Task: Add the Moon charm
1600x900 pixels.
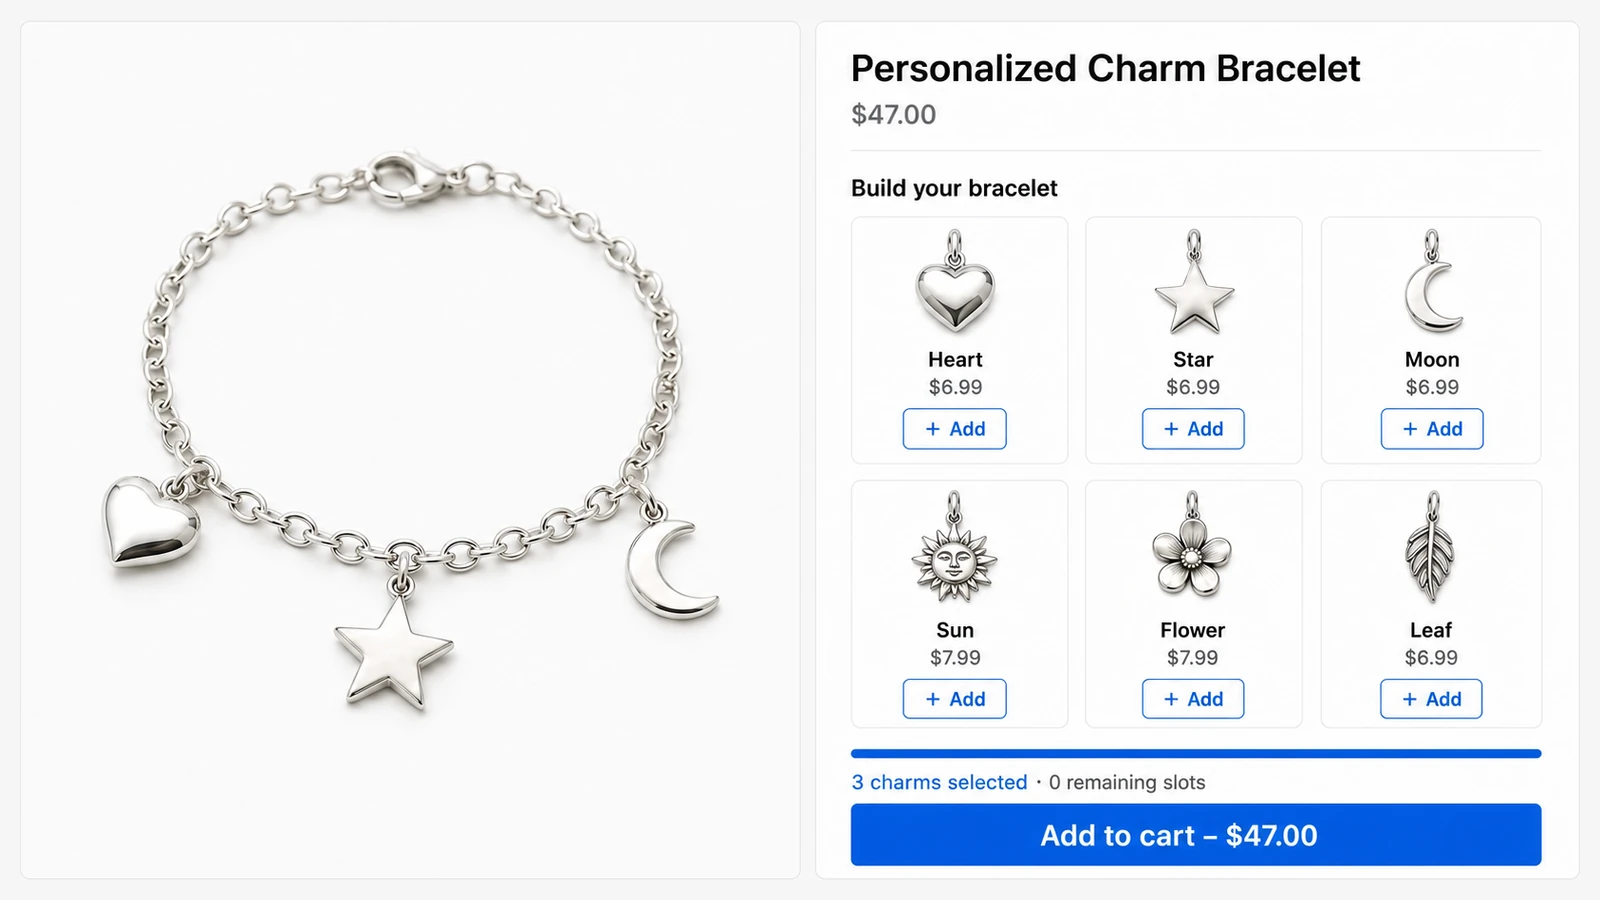Action: pyautogui.click(x=1432, y=429)
